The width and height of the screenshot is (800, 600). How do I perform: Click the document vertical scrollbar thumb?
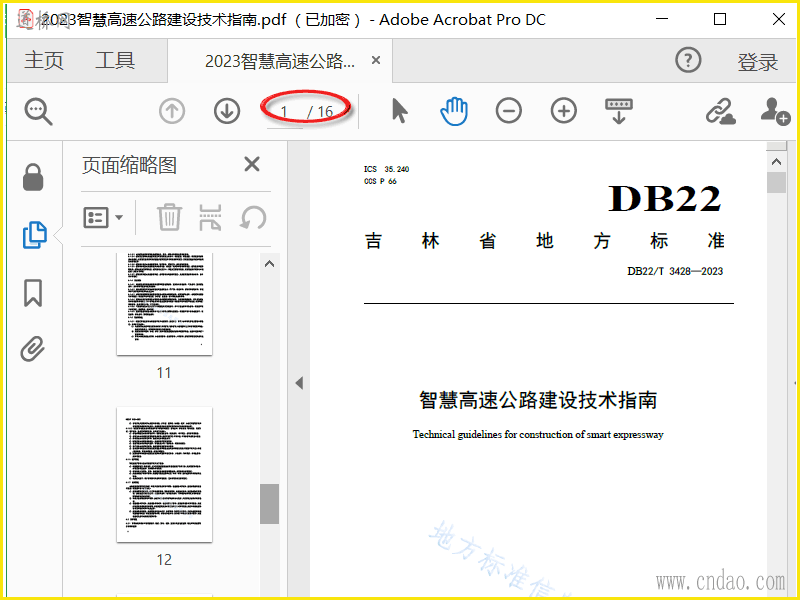(776, 183)
